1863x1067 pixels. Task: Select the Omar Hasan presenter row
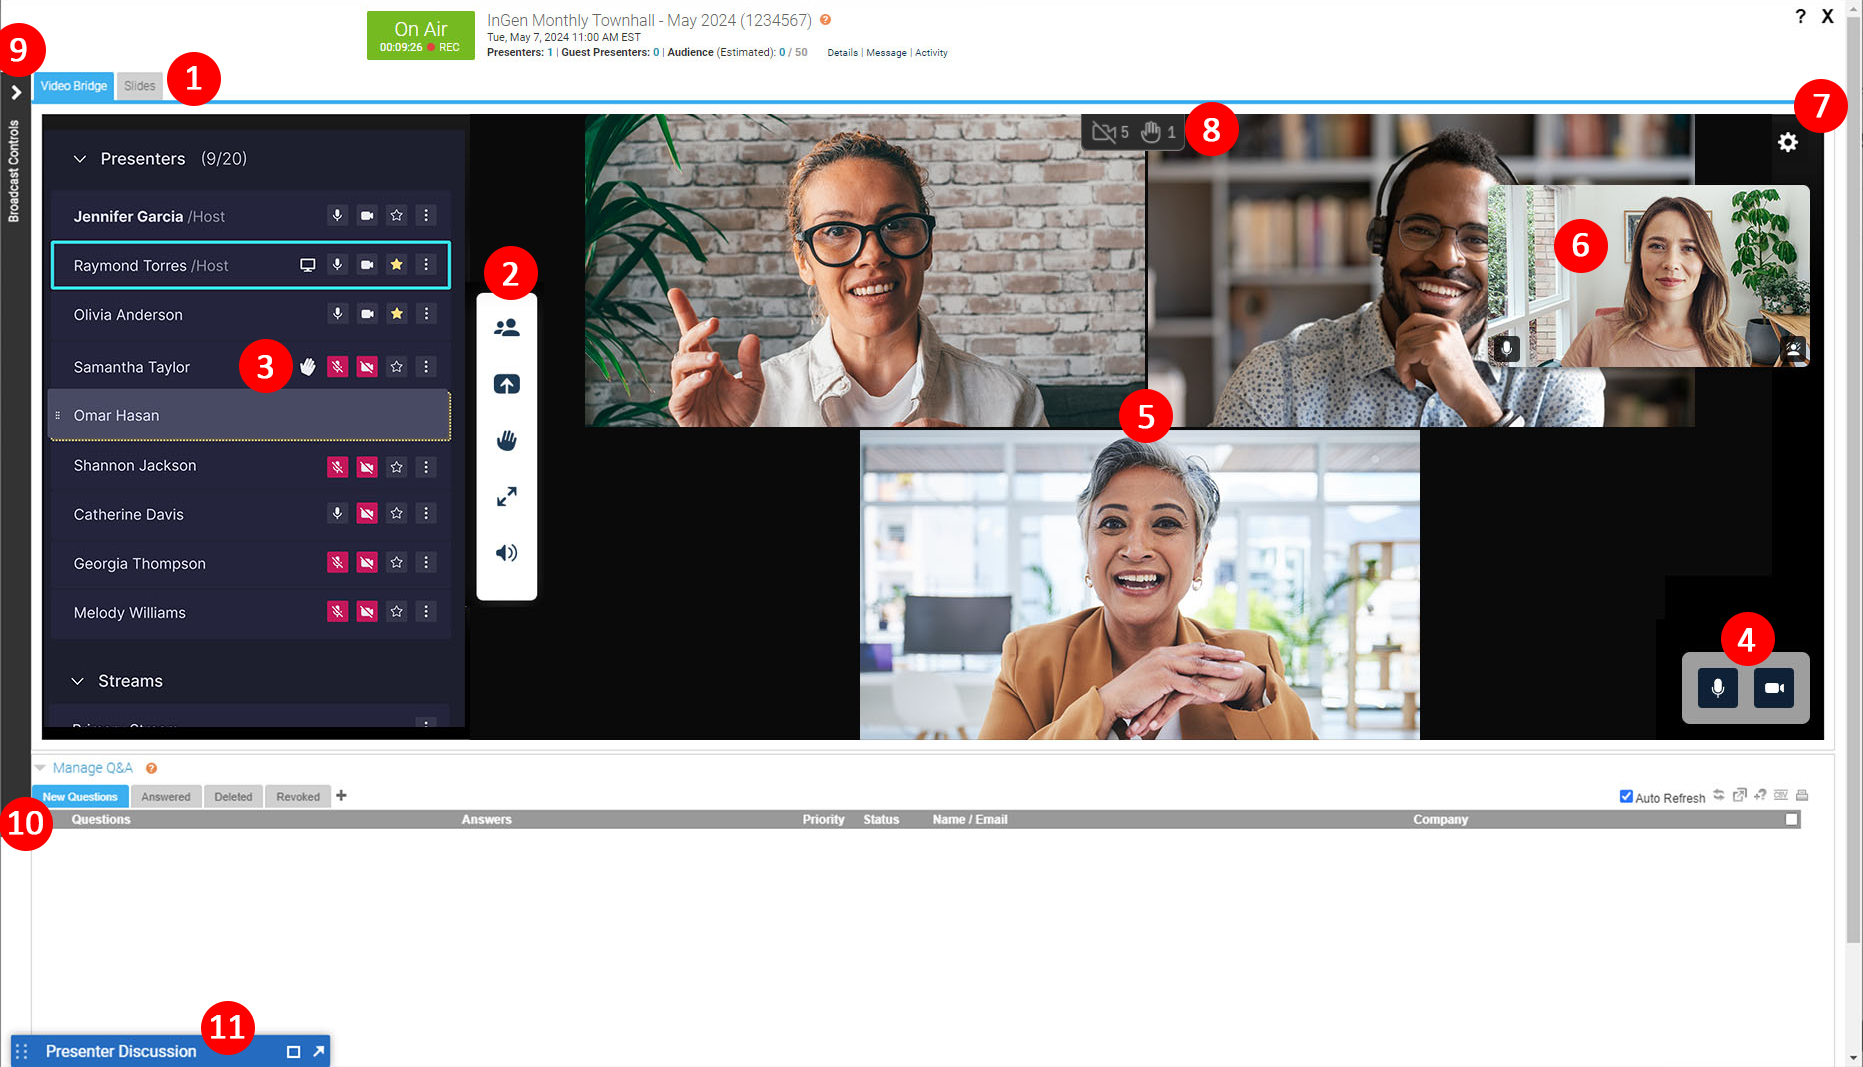[x=249, y=415]
